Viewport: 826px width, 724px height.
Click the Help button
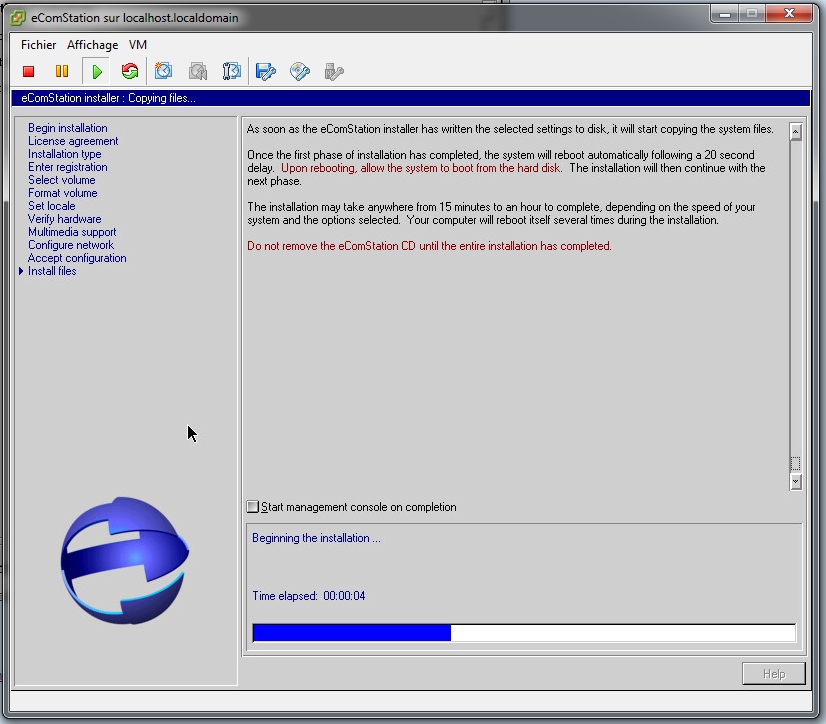tap(773, 674)
